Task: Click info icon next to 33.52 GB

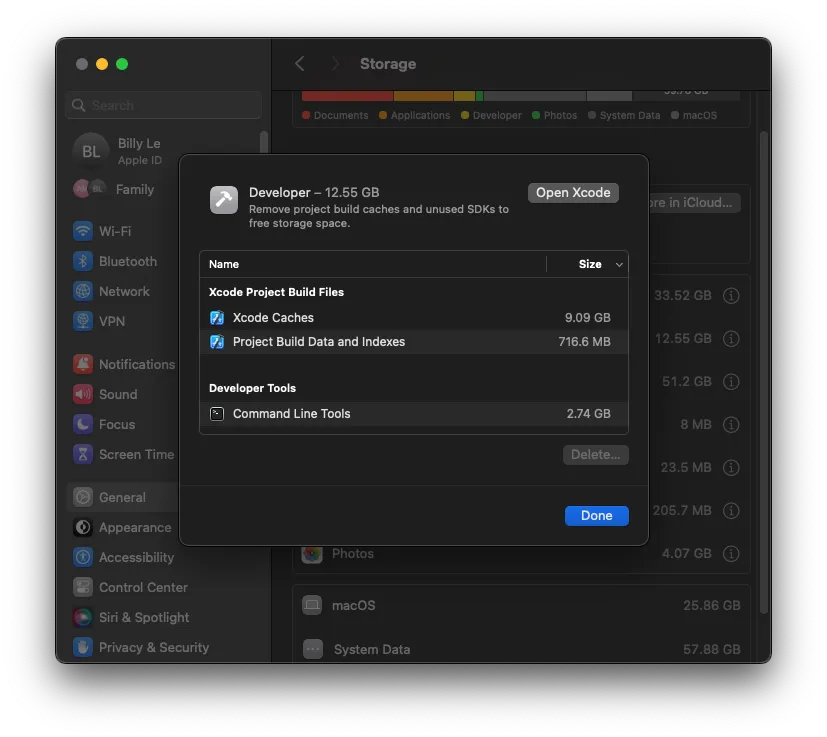Action: click(731, 295)
